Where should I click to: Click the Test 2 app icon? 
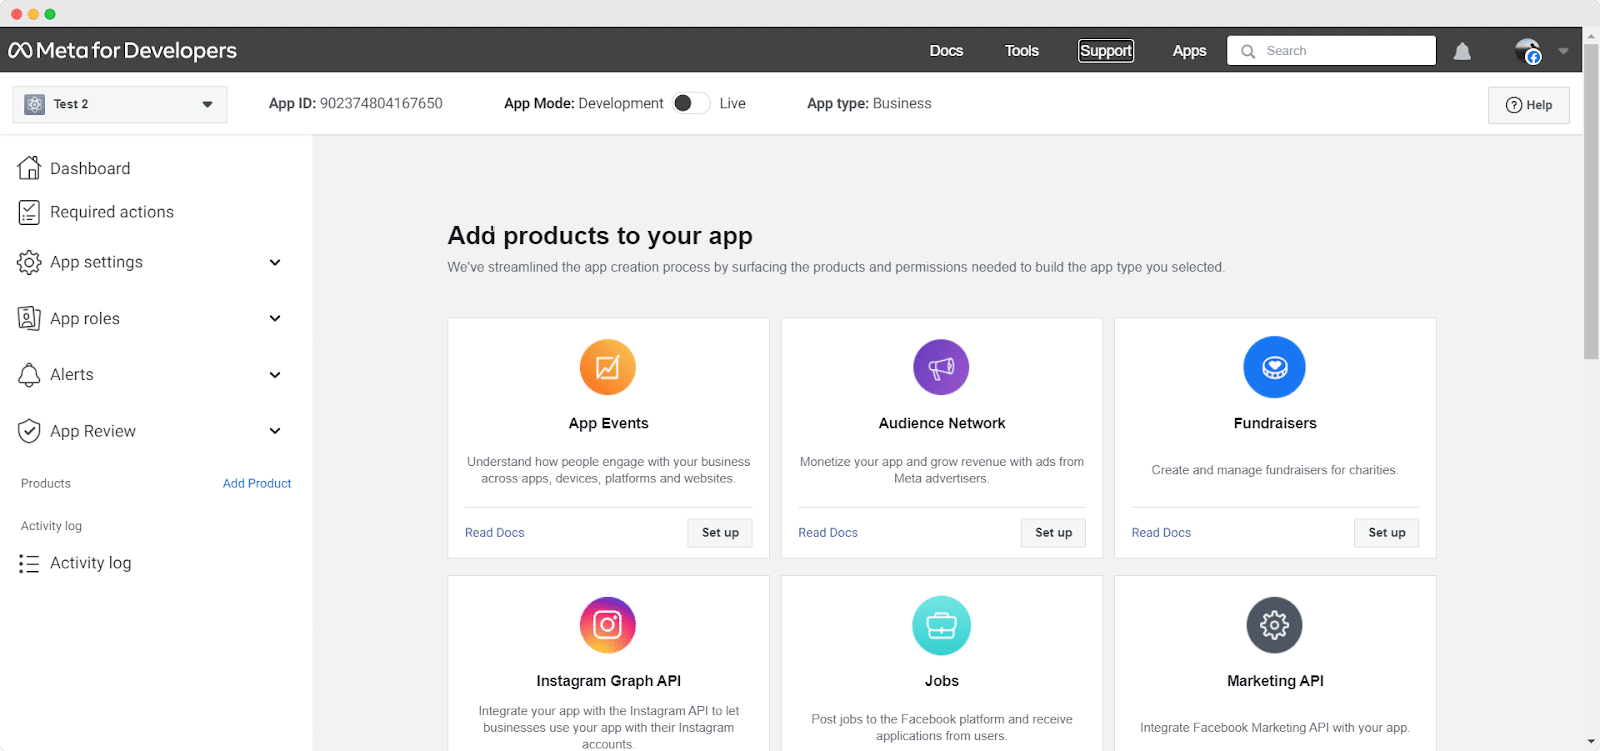coord(35,104)
